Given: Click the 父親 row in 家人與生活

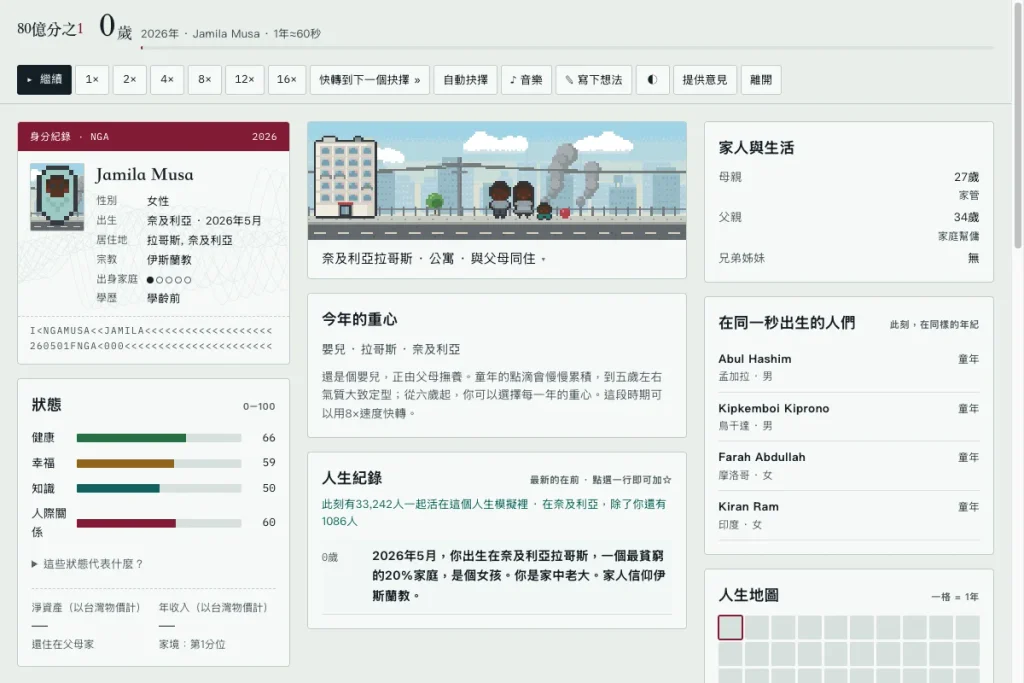Looking at the screenshot, I should point(848,226).
